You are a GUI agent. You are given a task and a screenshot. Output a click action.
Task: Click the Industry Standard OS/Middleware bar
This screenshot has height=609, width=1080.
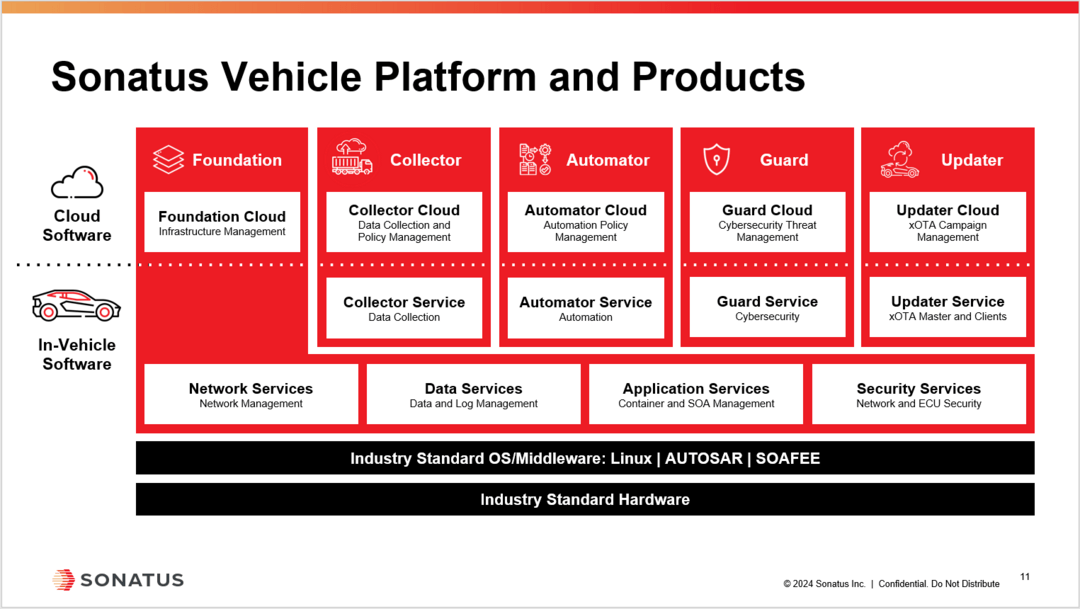pyautogui.click(x=585, y=458)
